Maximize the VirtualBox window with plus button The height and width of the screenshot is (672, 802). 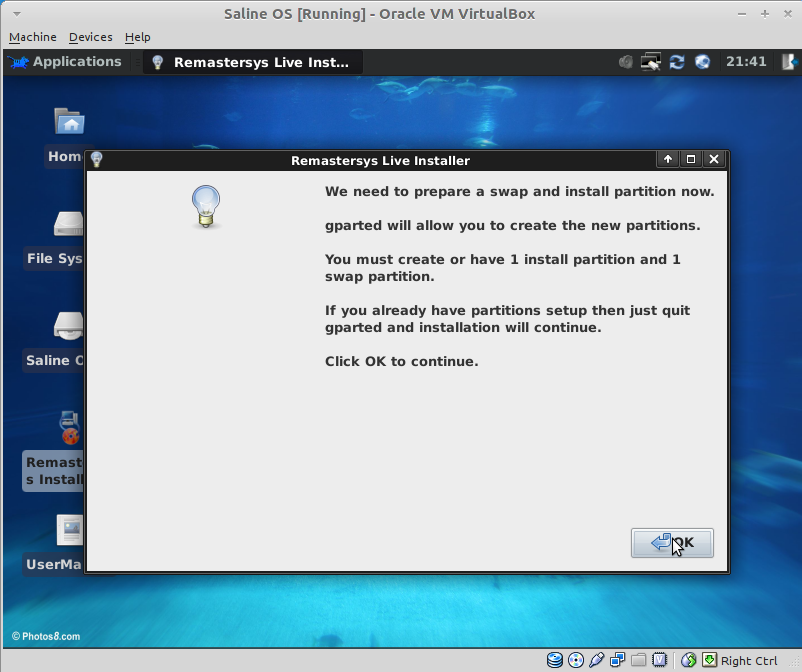765,14
